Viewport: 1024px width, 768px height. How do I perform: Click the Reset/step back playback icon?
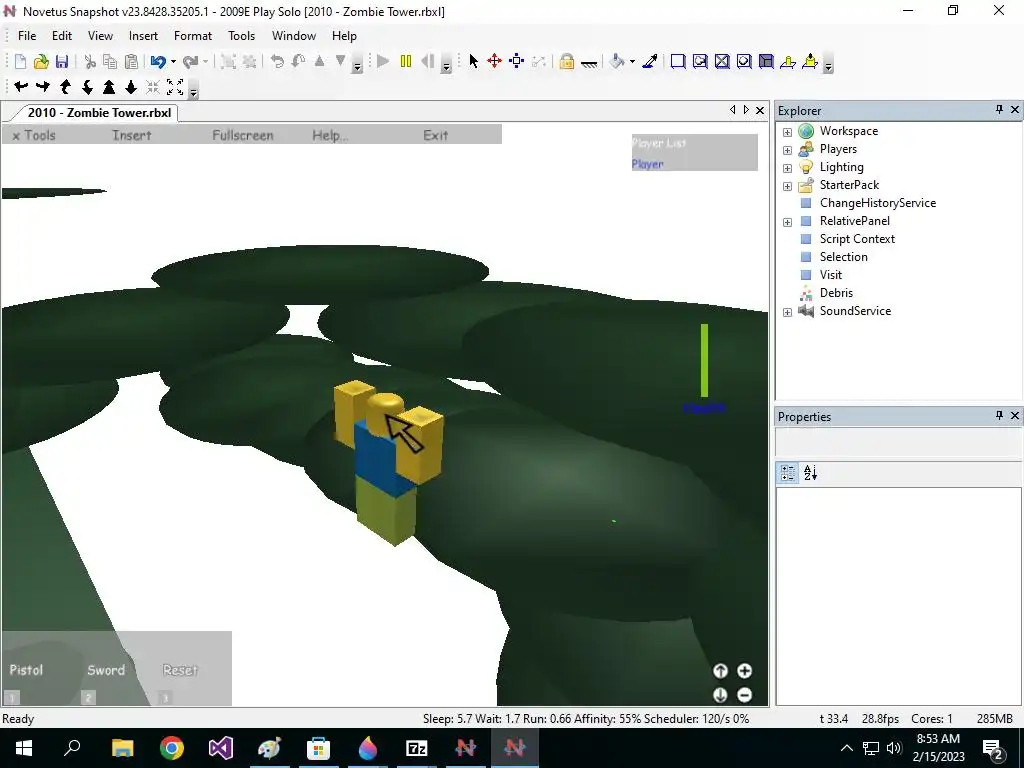tap(428, 61)
